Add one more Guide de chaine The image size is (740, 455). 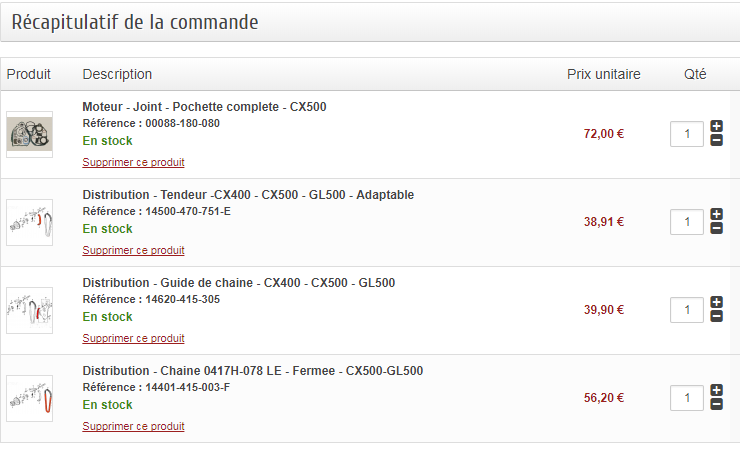tap(716, 302)
